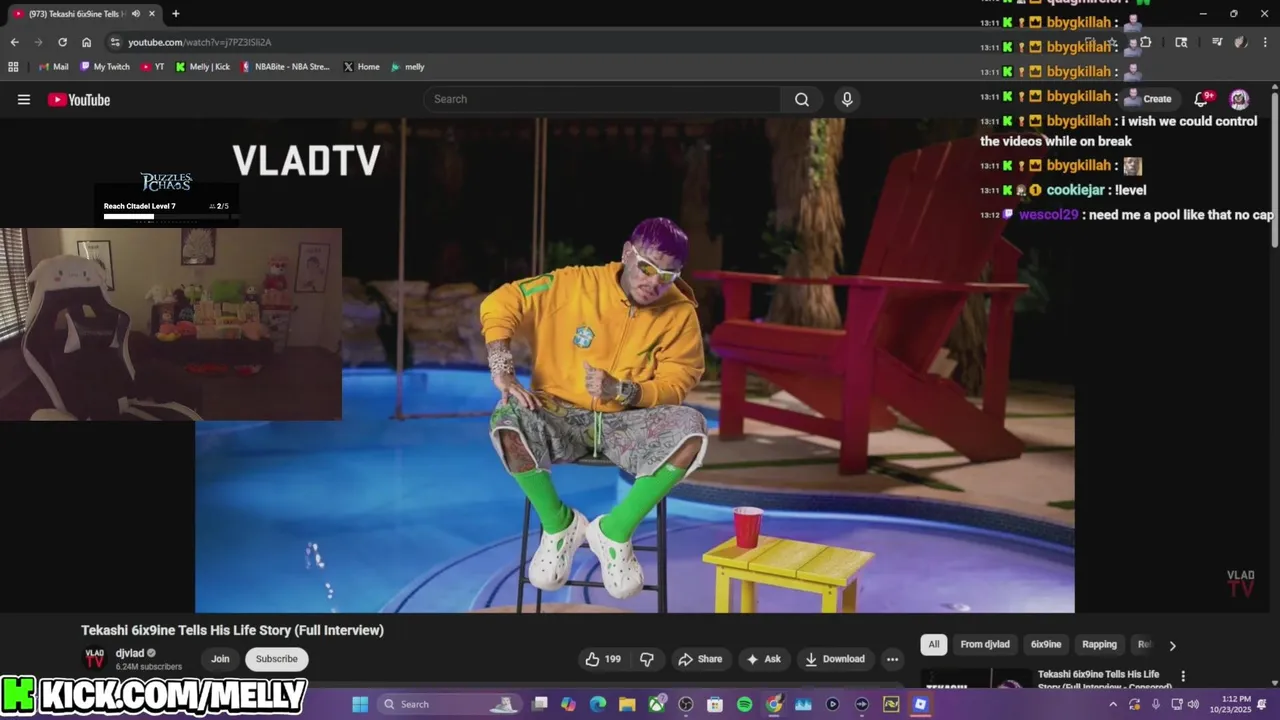This screenshot has height=720, width=1280.
Task: Click the Windows taskbar search box
Action: tap(451, 704)
